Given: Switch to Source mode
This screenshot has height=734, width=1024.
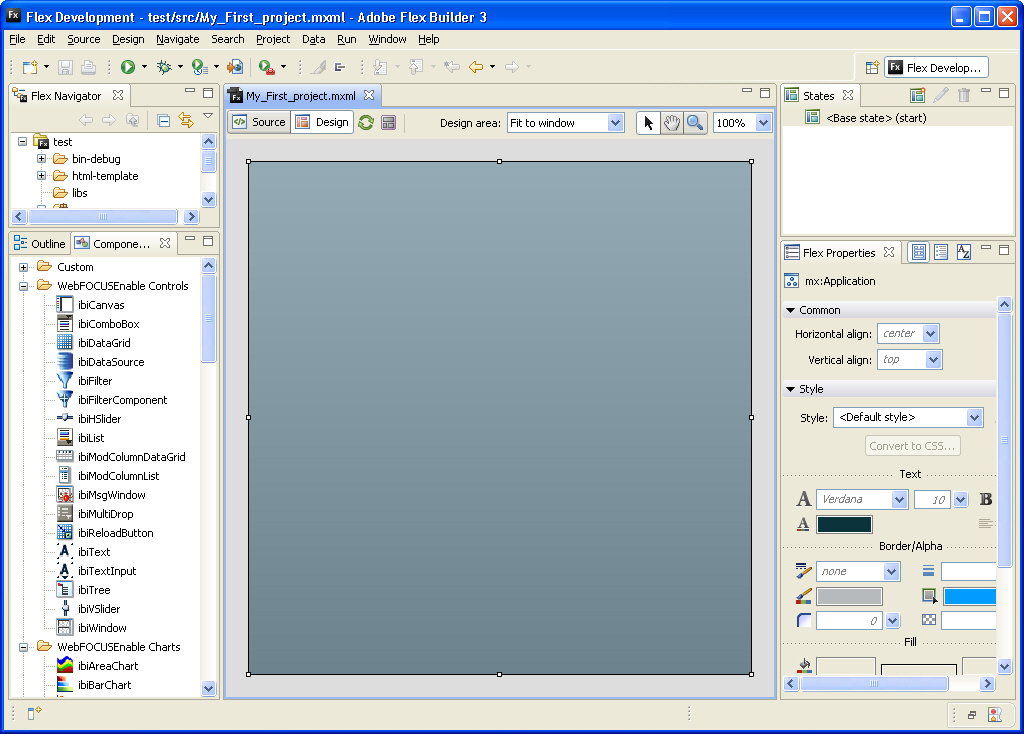Looking at the screenshot, I should (x=259, y=122).
